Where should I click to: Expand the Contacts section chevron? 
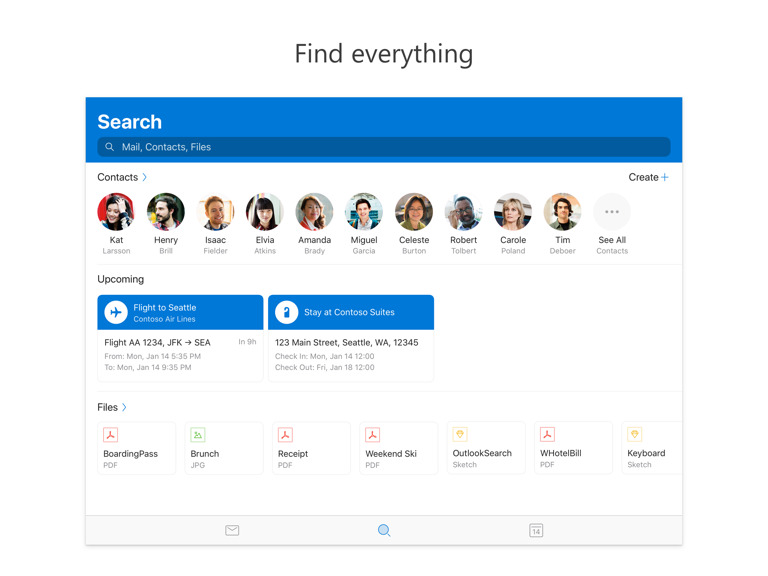pyautogui.click(x=144, y=177)
